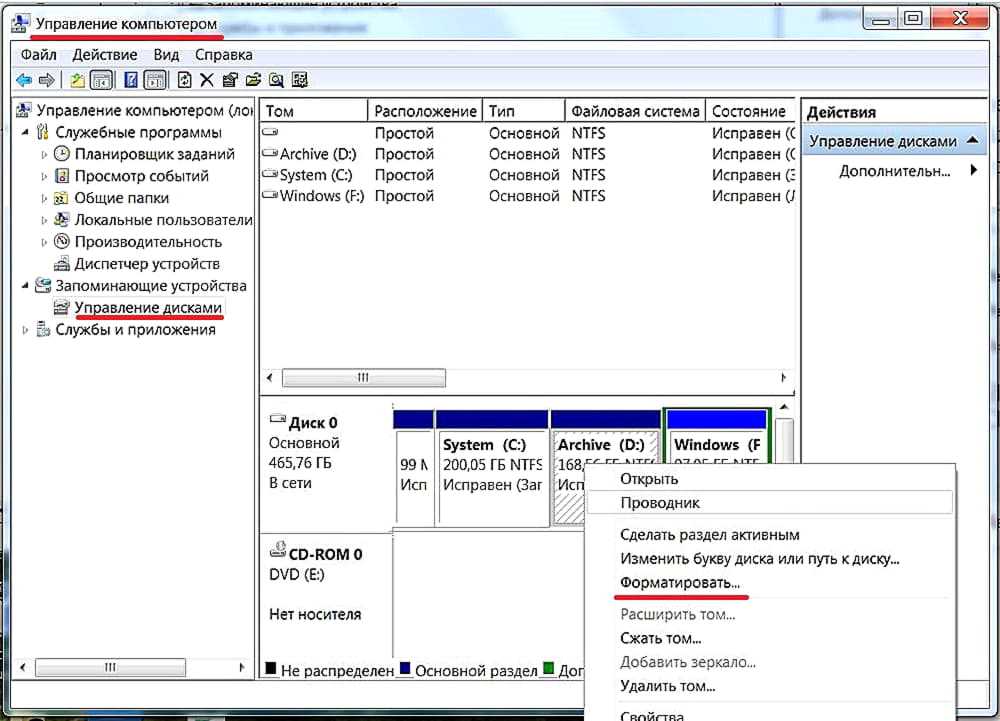Expand the Планировщик заданий node
1000x721 pixels.
coord(44,155)
